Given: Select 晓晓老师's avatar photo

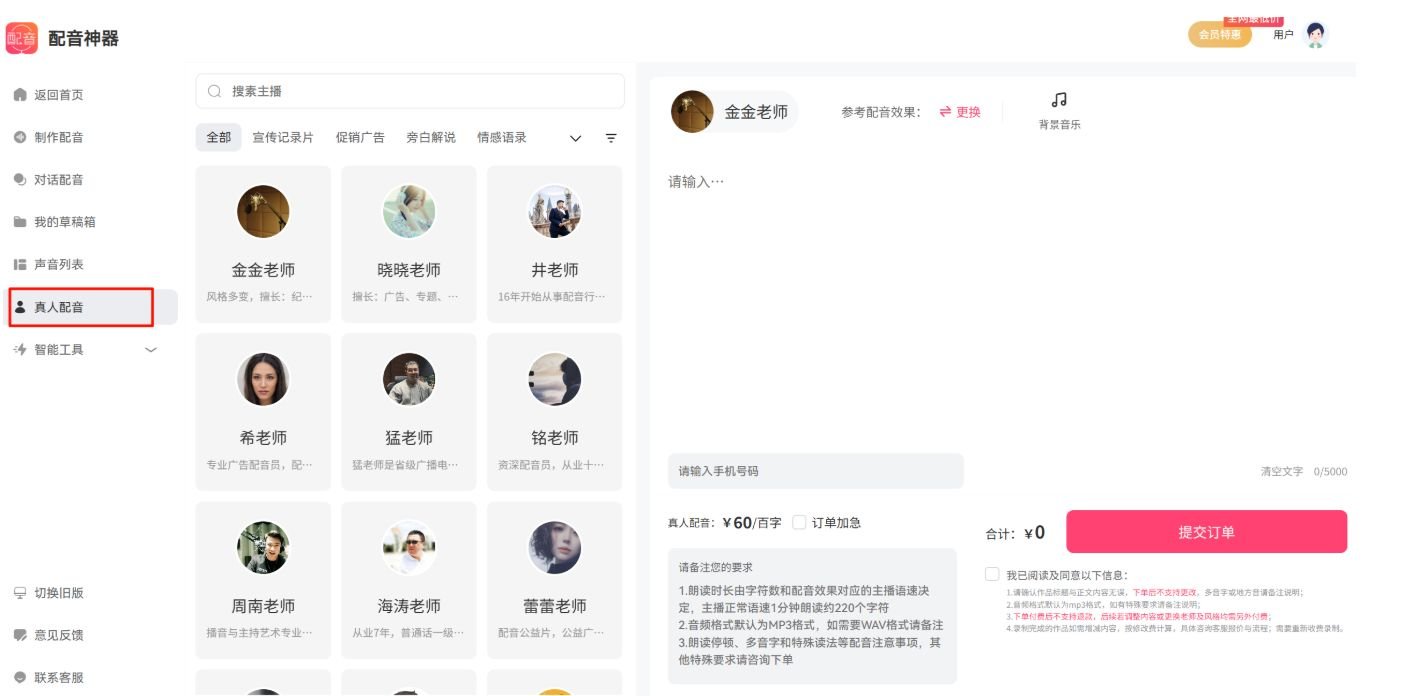Looking at the screenshot, I should click(x=409, y=211).
